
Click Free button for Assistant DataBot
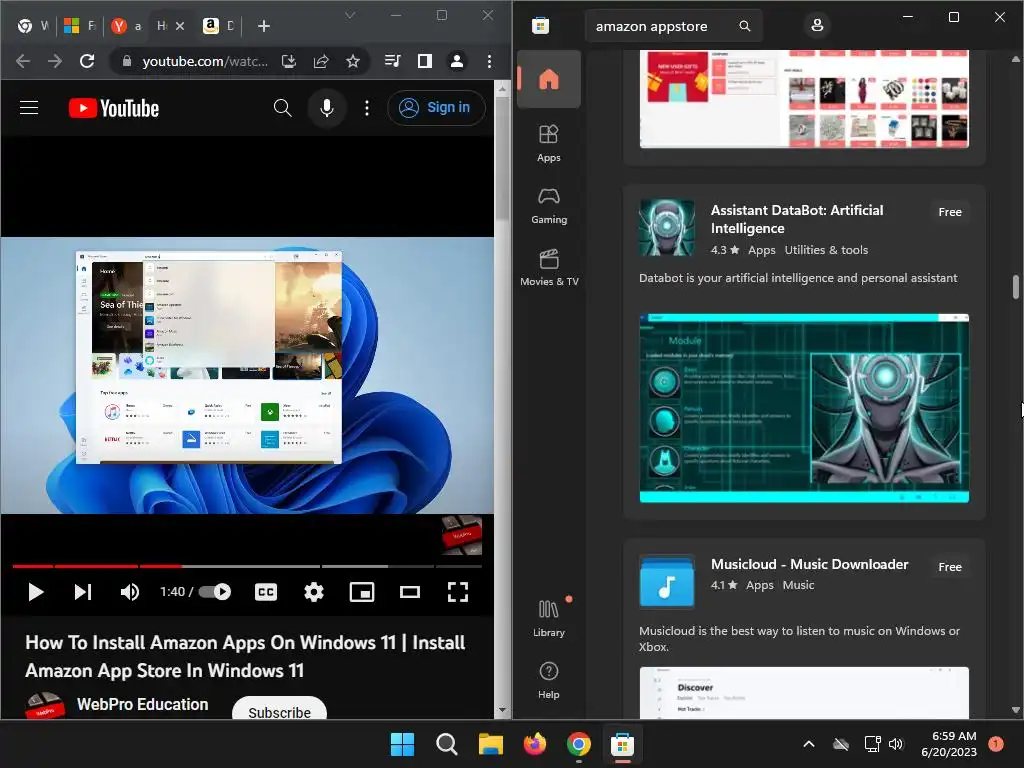(950, 212)
